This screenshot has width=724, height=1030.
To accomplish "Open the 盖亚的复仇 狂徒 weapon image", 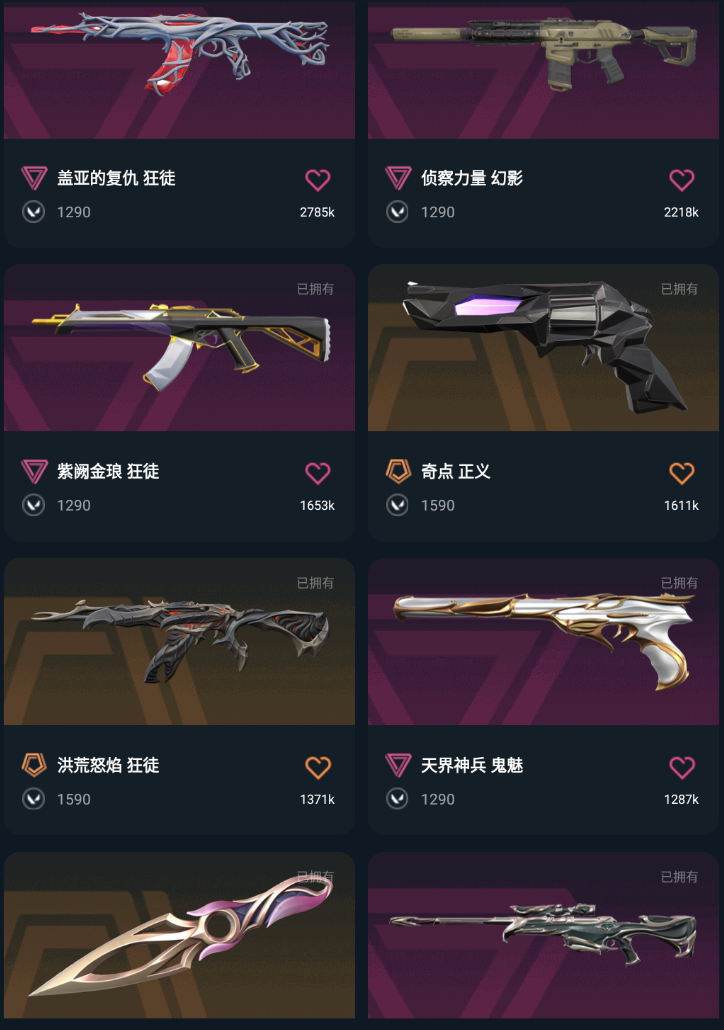I will pyautogui.click(x=179, y=69).
